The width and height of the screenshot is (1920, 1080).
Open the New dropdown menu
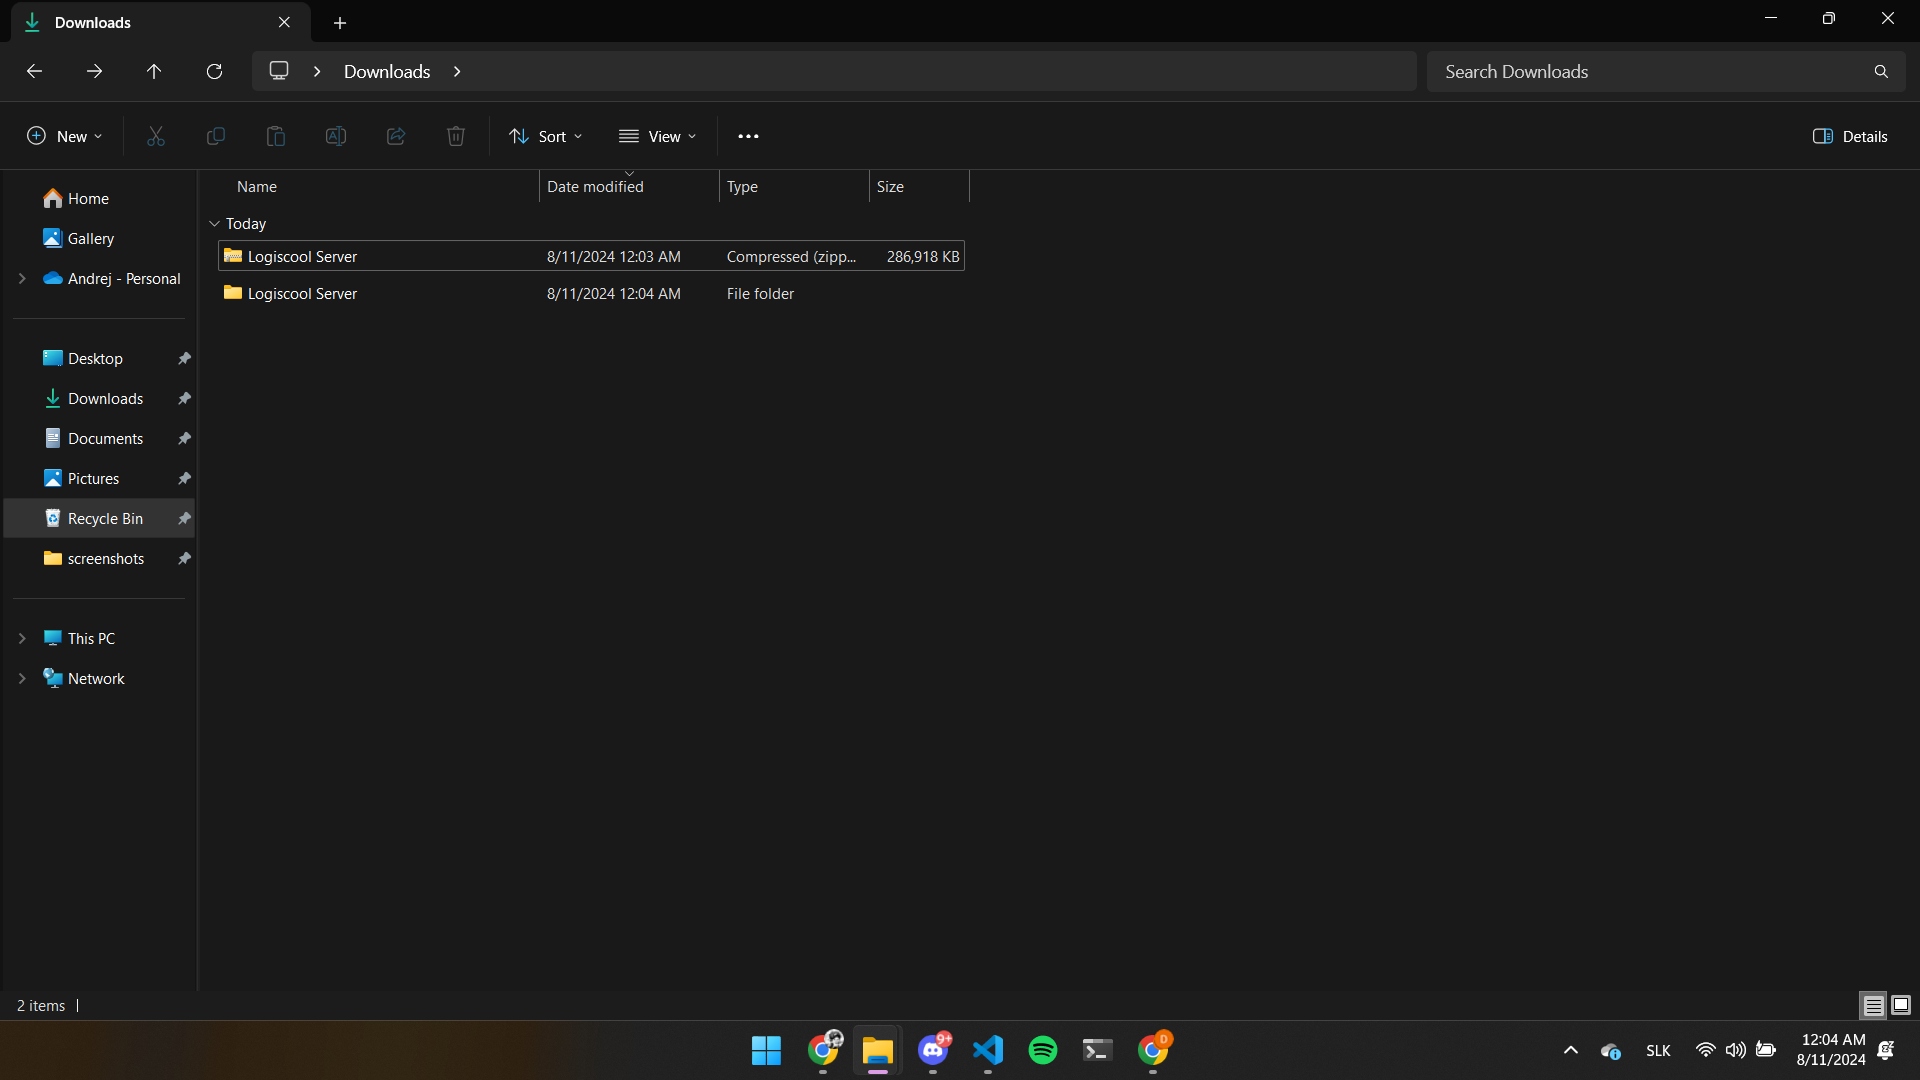tap(64, 136)
